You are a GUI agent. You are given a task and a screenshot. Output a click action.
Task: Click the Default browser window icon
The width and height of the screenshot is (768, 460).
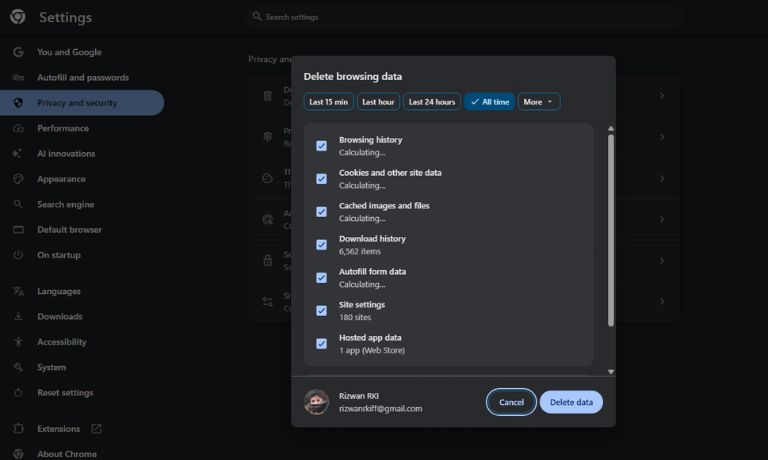[18, 229]
